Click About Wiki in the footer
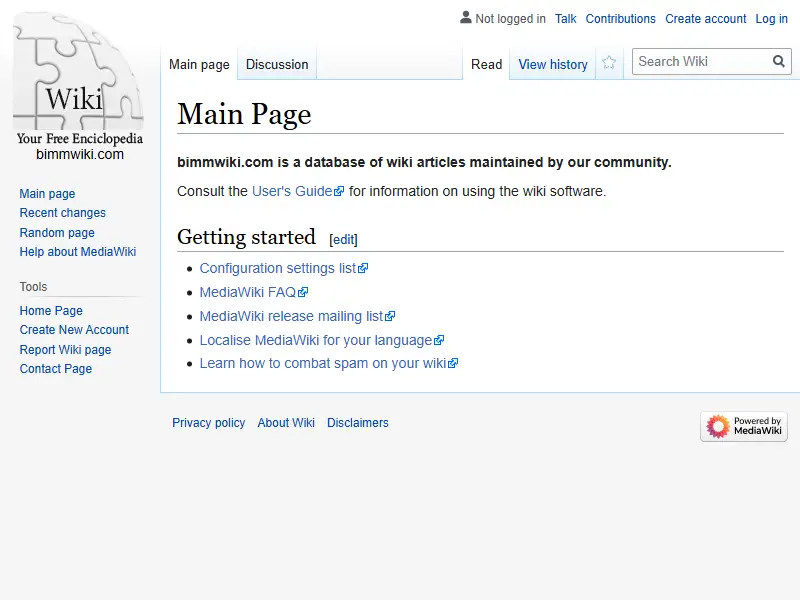This screenshot has width=800, height=600. click(x=286, y=423)
